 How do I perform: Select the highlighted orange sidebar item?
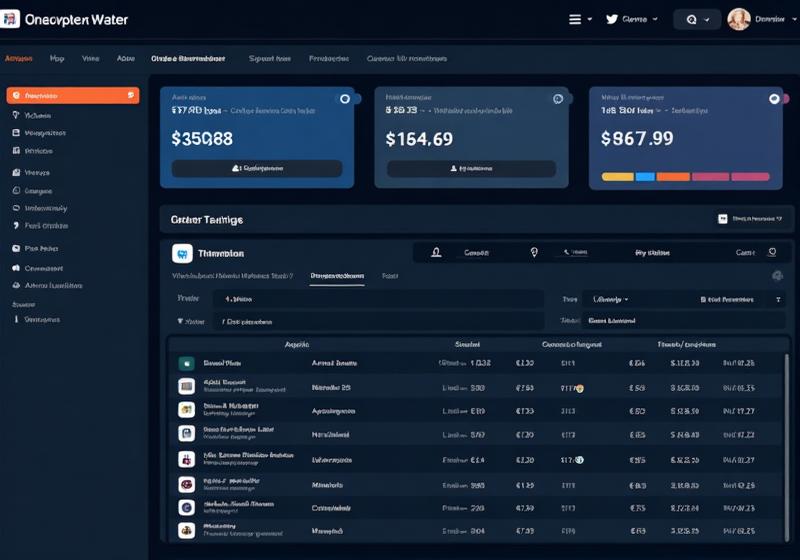click(x=72, y=96)
